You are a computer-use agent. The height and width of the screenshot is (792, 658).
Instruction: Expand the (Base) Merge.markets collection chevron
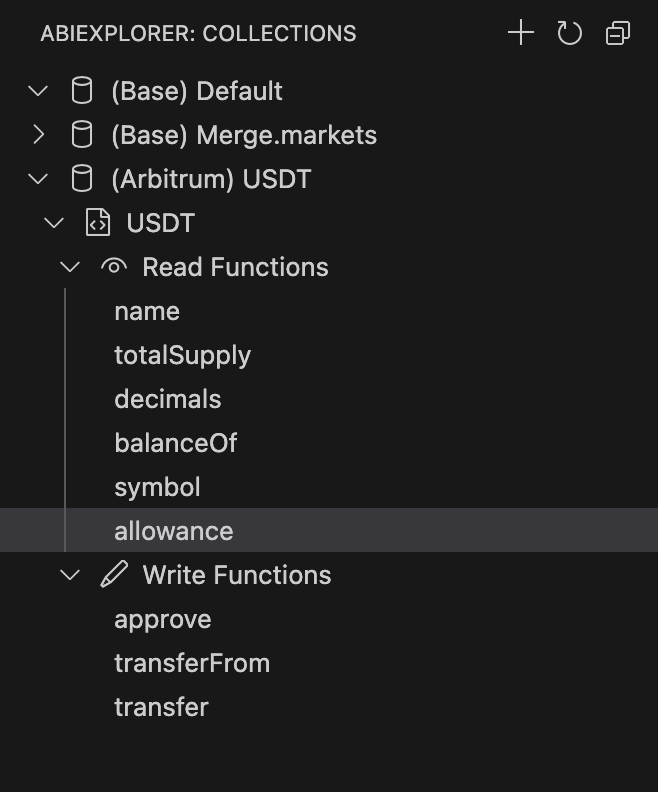tap(38, 134)
